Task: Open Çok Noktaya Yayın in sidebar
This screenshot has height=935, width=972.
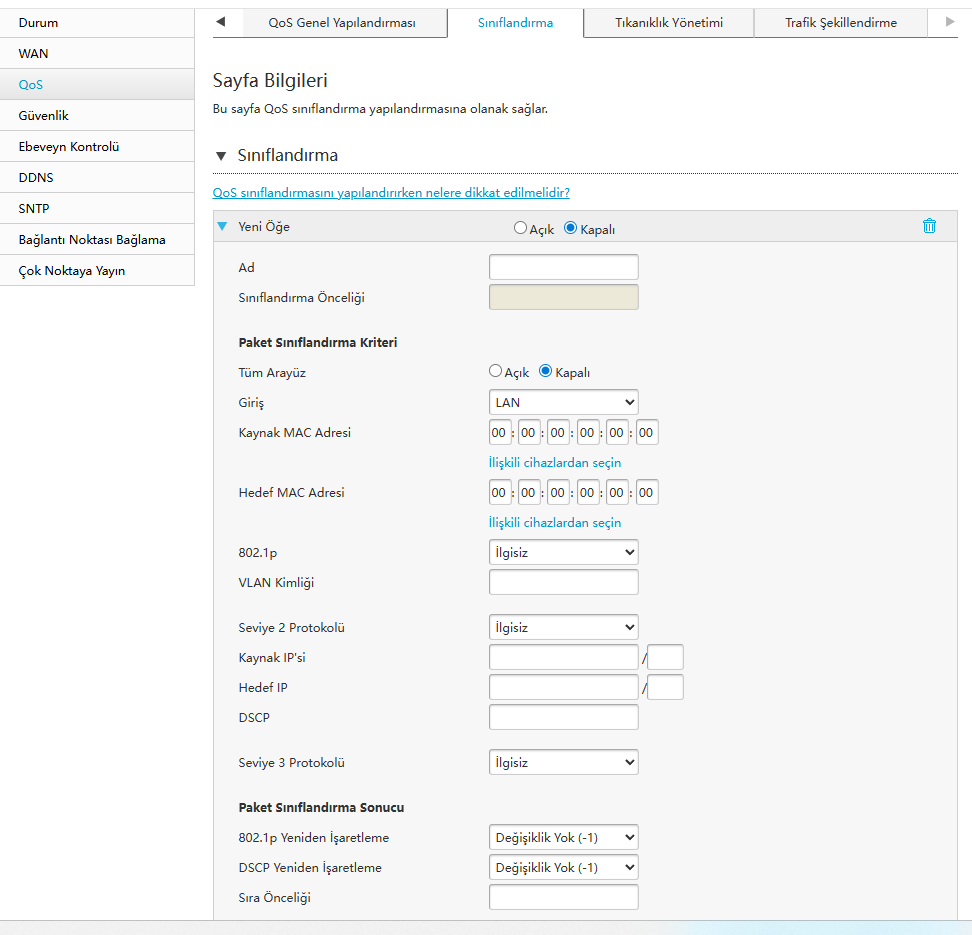Action: pos(97,270)
